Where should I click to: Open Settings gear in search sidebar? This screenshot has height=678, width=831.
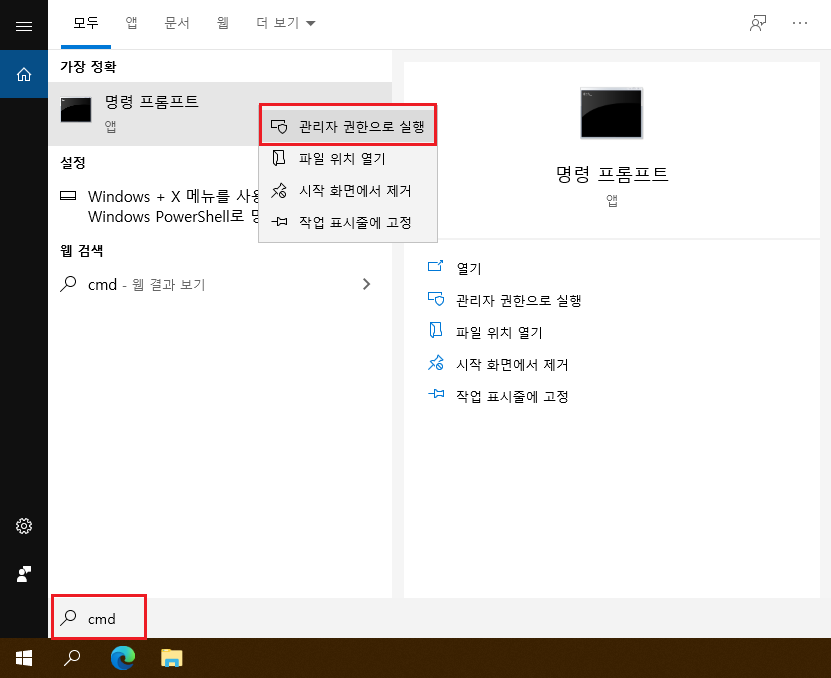[x=24, y=526]
